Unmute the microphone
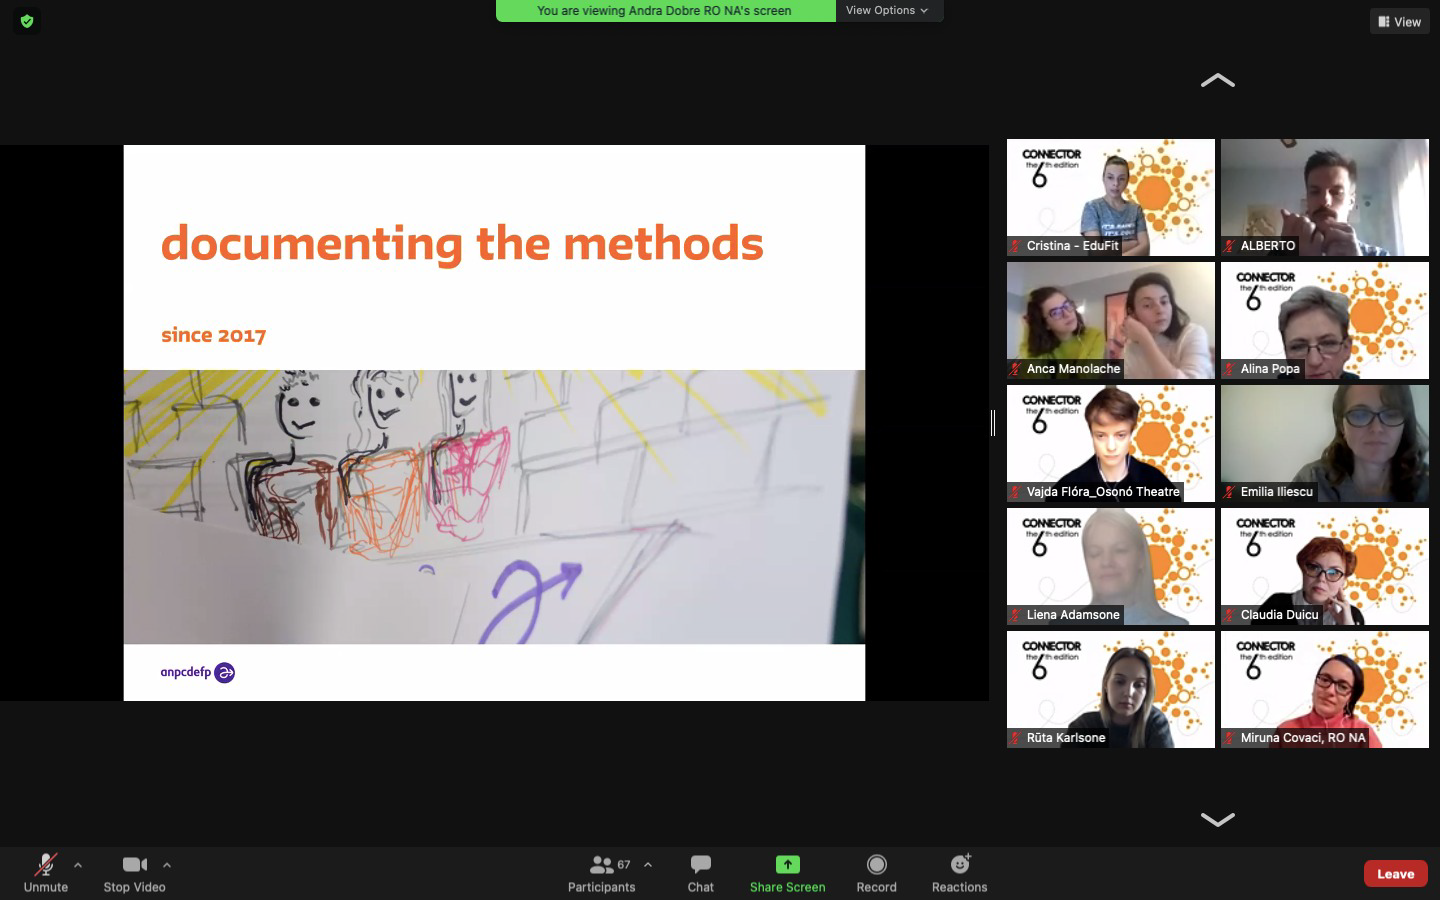The image size is (1440, 900). [46, 873]
